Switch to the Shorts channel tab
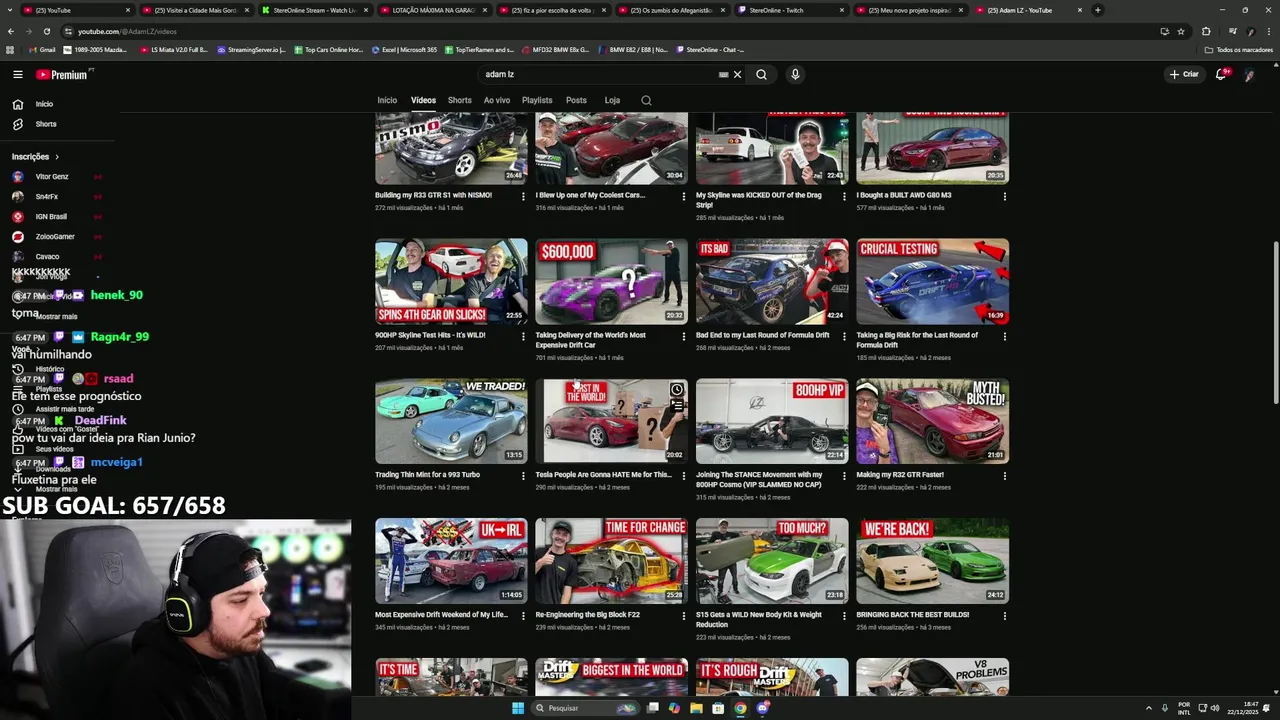 click(460, 100)
